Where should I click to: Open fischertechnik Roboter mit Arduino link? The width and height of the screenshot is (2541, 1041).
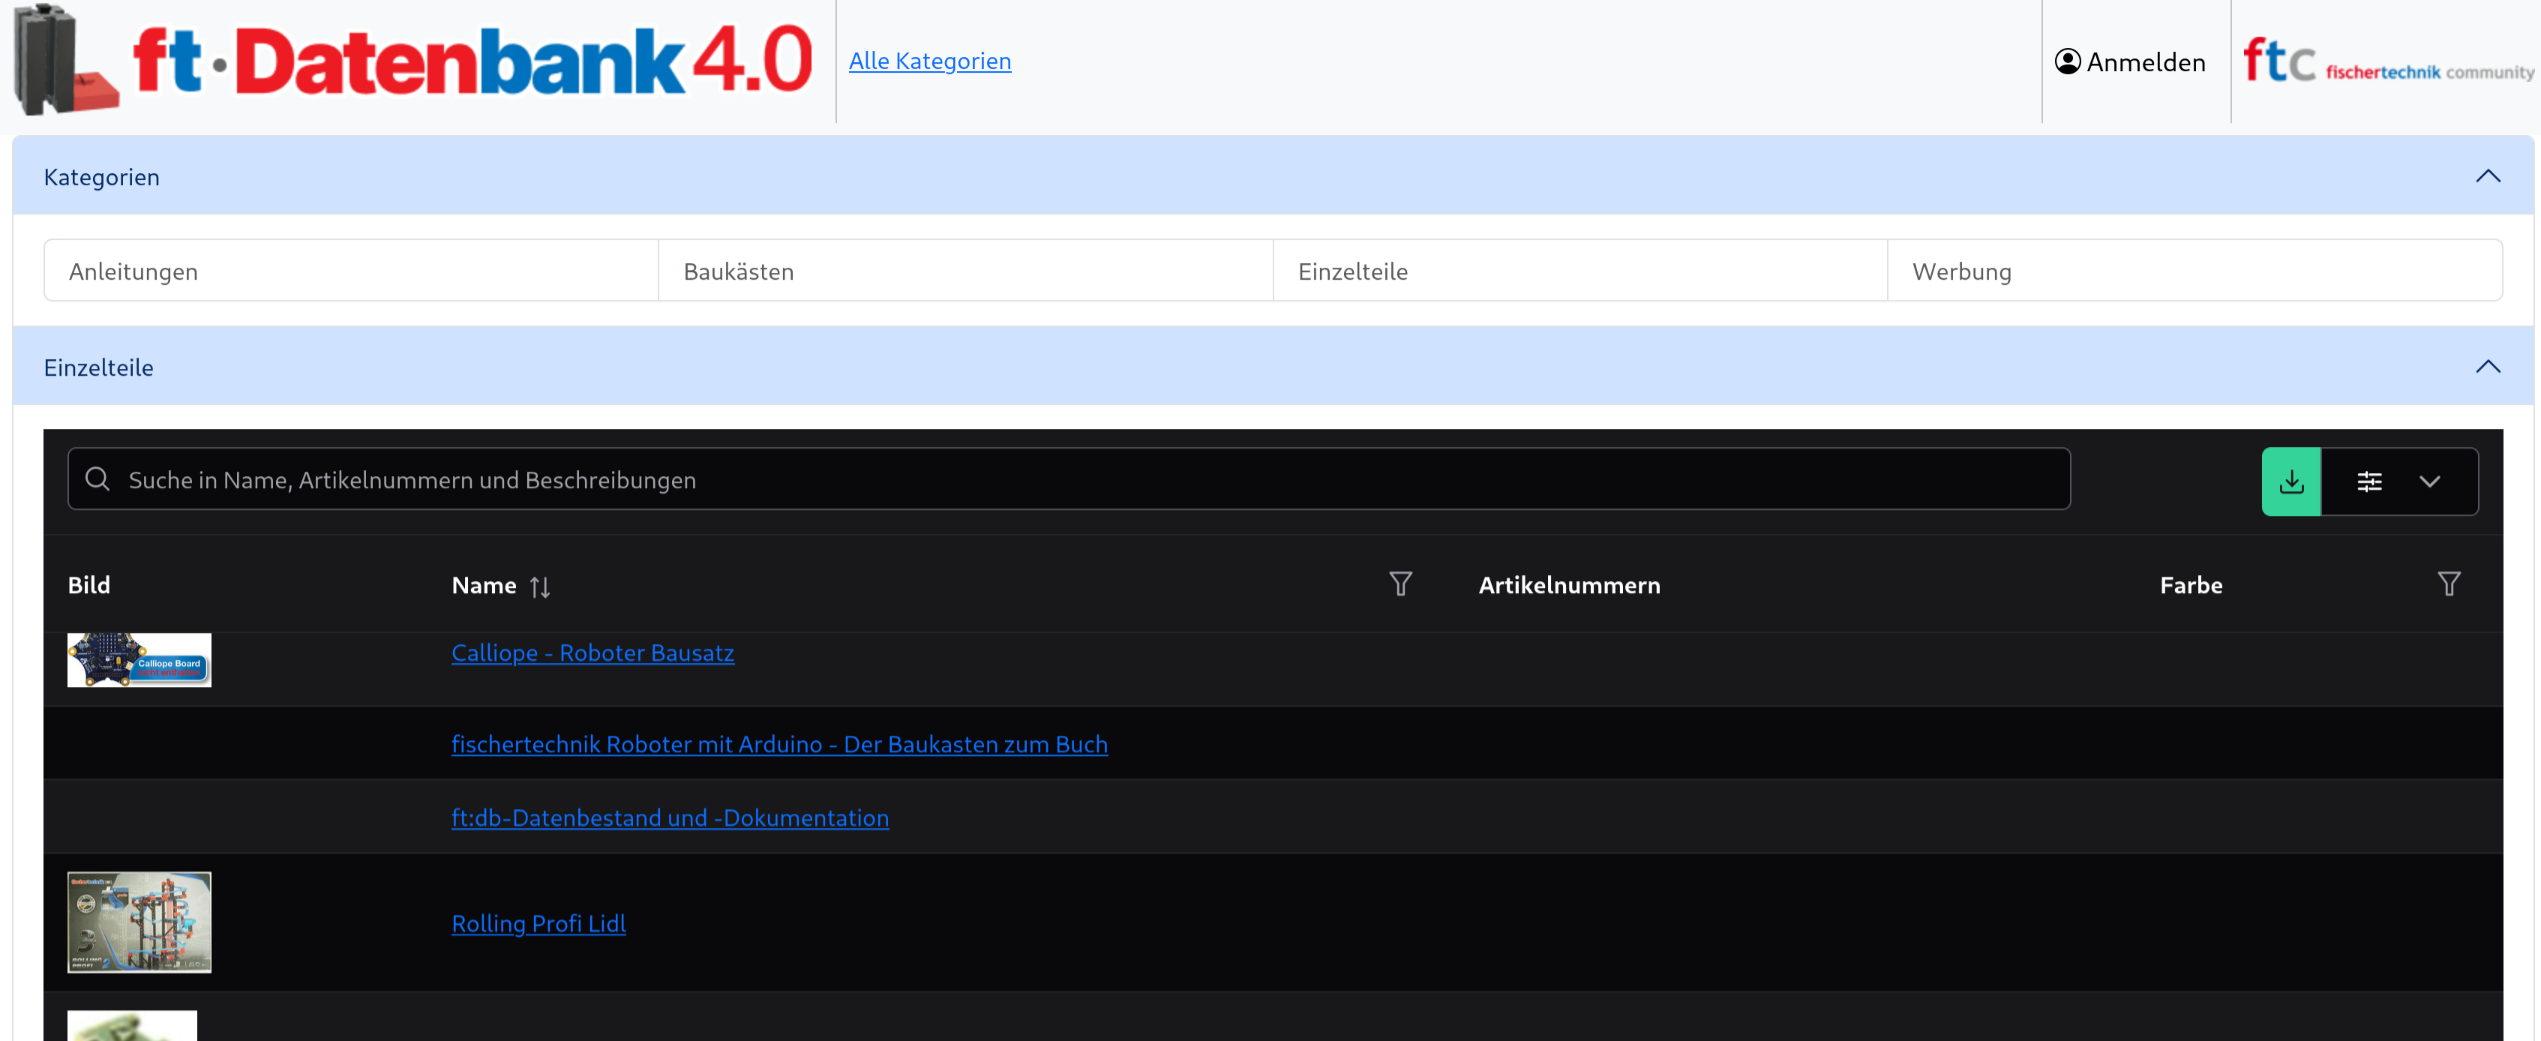click(779, 744)
